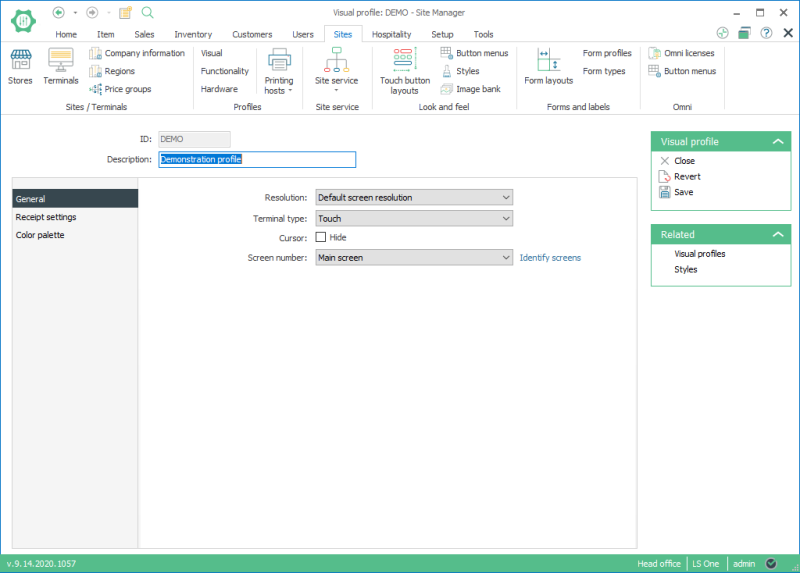This screenshot has width=800, height=573.
Task: Open Form layouts
Action: click(548, 67)
